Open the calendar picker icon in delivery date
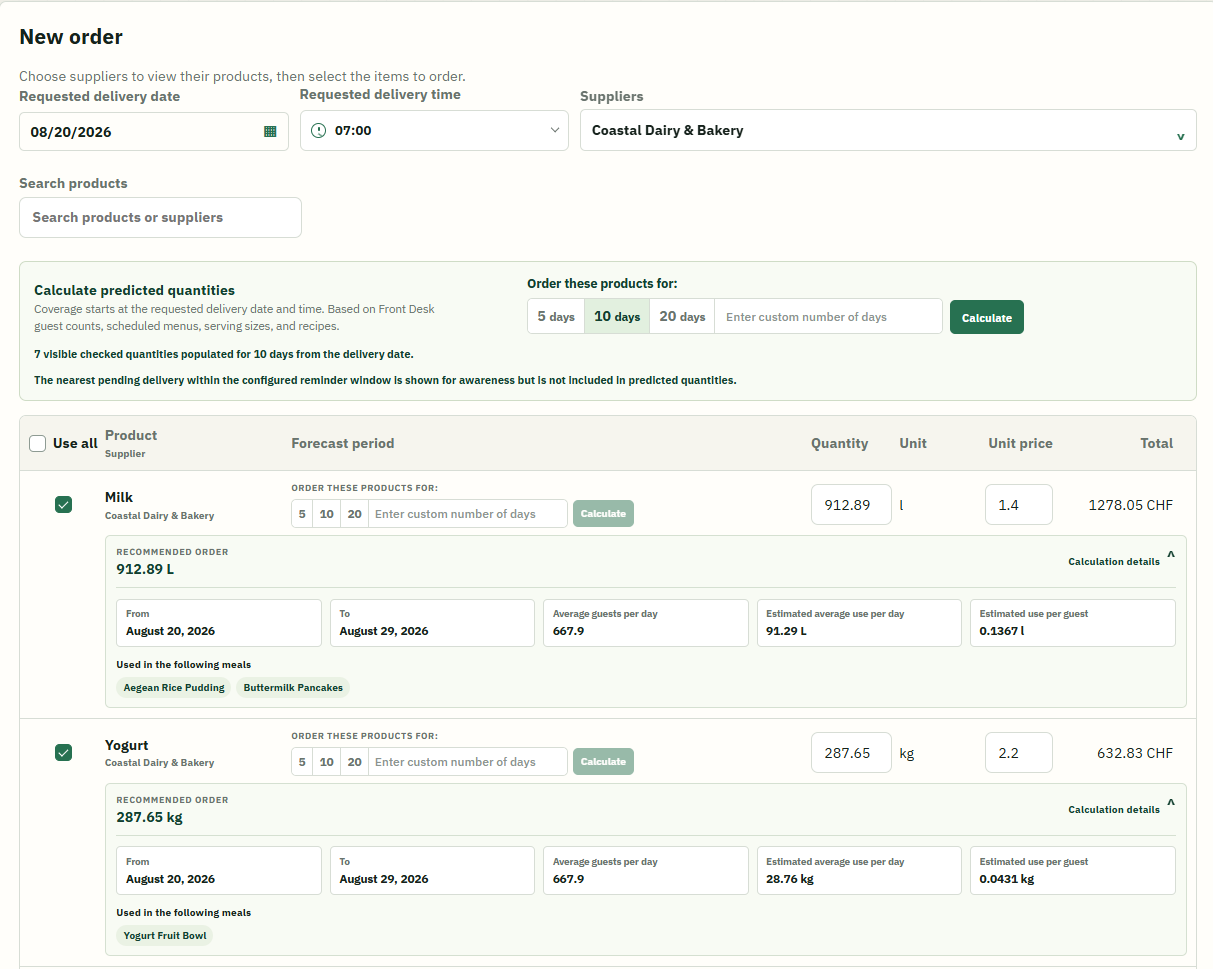The height and width of the screenshot is (969, 1213). click(x=270, y=131)
